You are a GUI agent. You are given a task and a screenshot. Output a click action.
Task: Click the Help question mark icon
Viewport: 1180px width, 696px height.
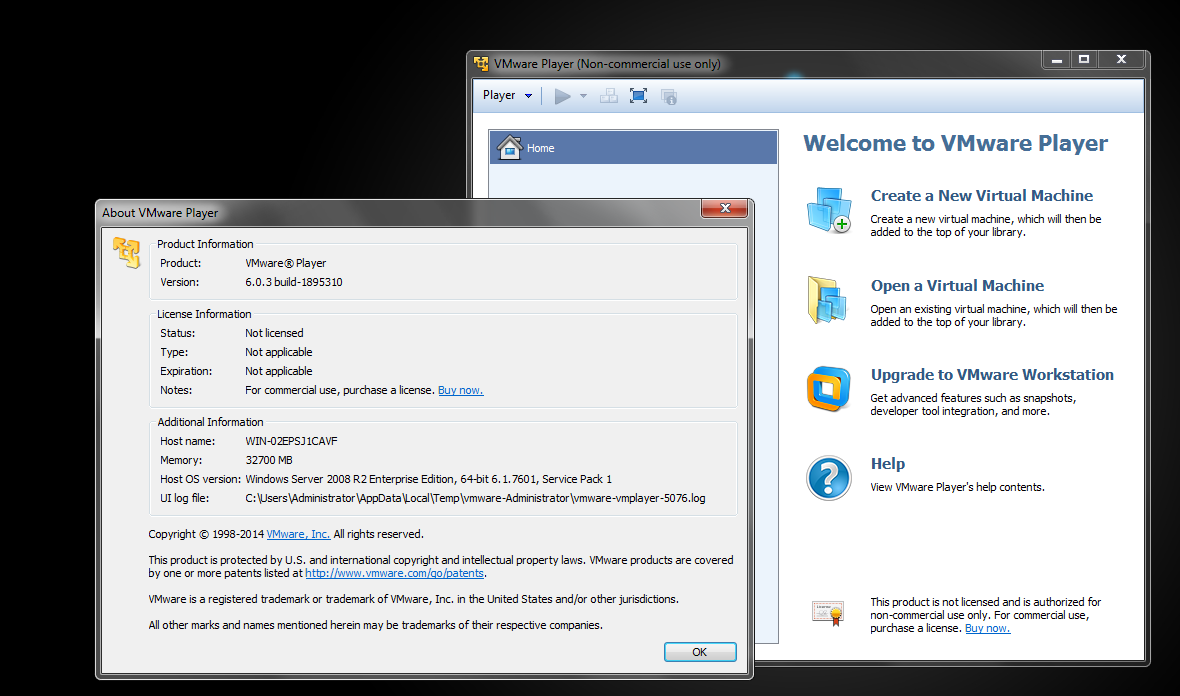[829, 478]
